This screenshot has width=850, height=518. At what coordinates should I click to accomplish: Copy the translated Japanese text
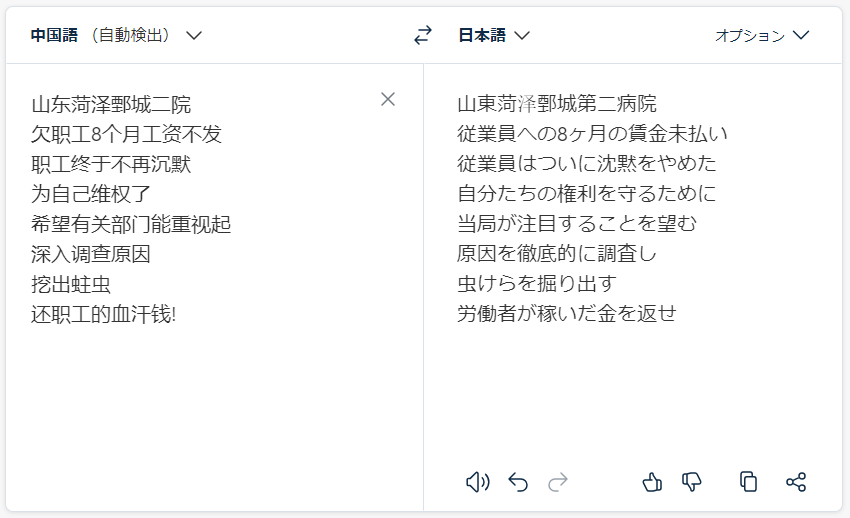point(748,482)
